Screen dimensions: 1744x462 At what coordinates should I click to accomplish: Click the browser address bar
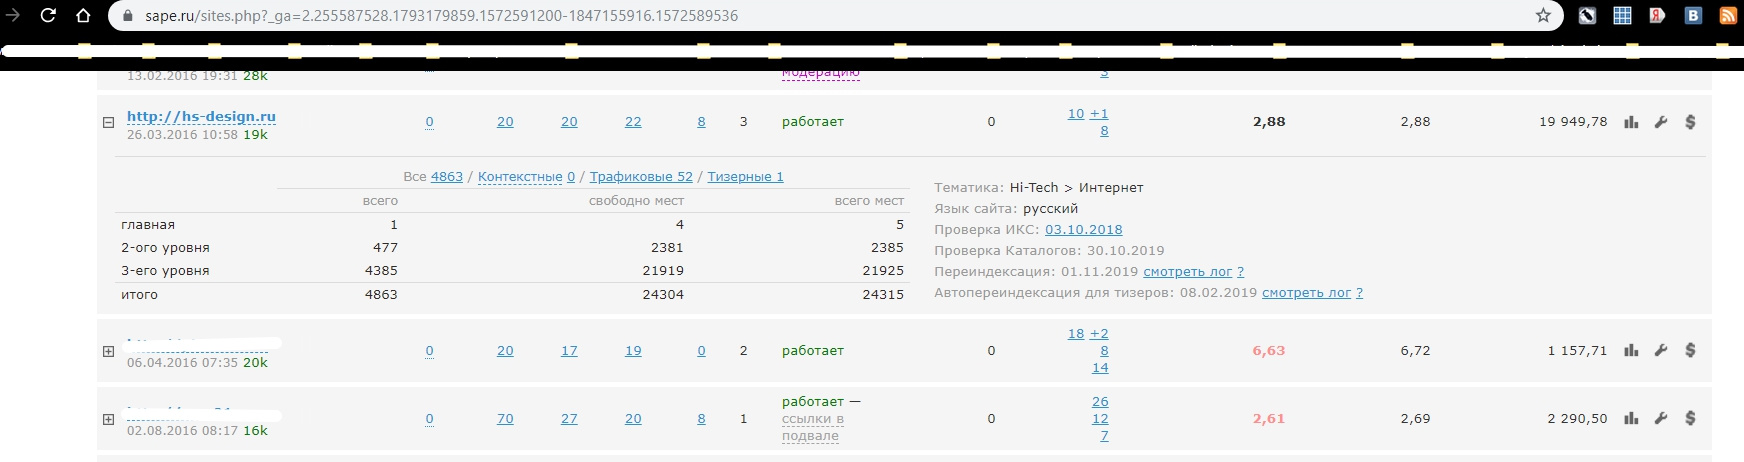tap(820, 16)
